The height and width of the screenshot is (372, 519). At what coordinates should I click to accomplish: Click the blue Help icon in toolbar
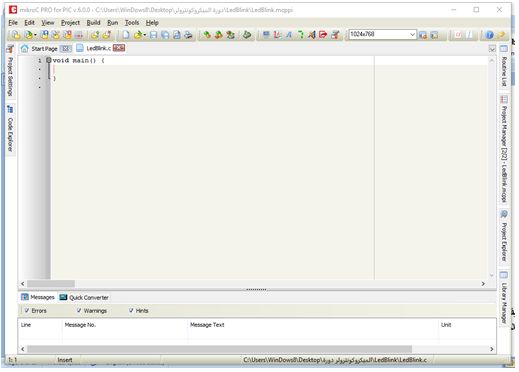coord(489,35)
